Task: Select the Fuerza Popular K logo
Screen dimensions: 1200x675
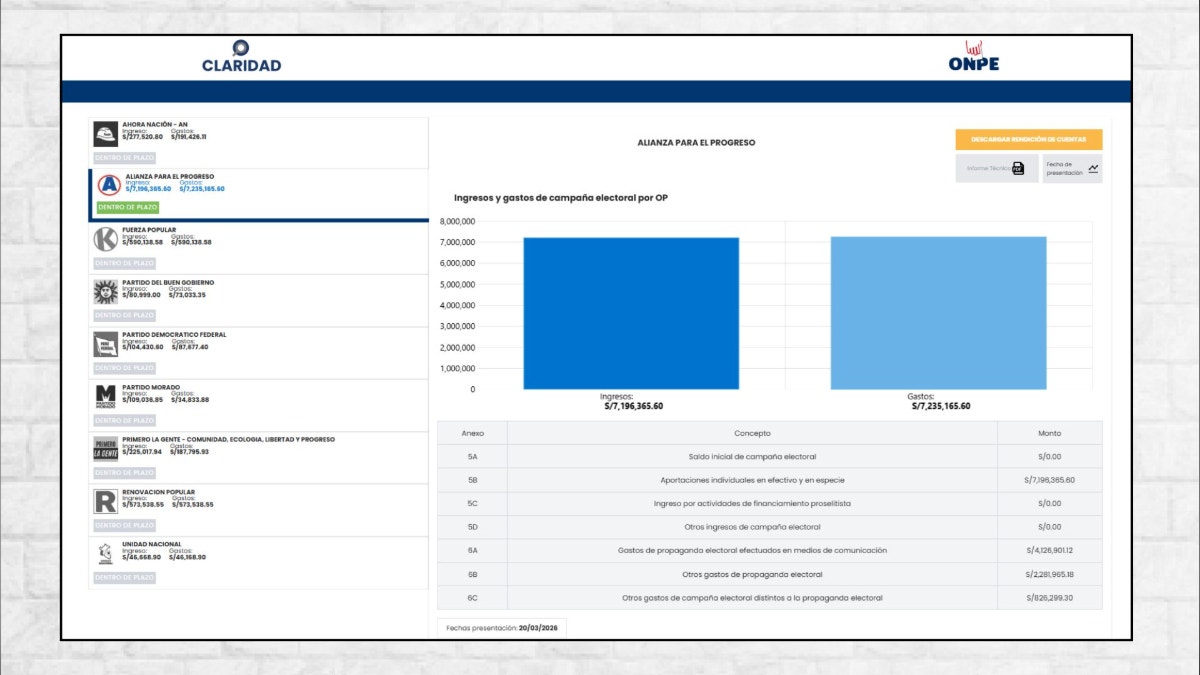Action: [106, 239]
